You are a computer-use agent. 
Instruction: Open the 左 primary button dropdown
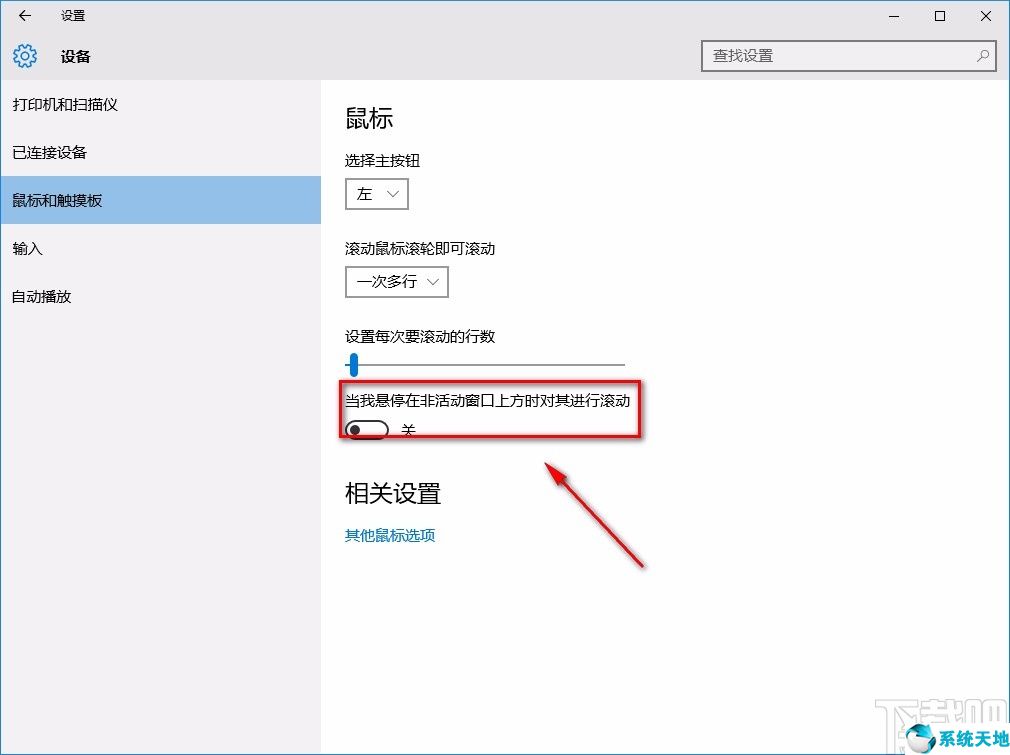[376, 194]
